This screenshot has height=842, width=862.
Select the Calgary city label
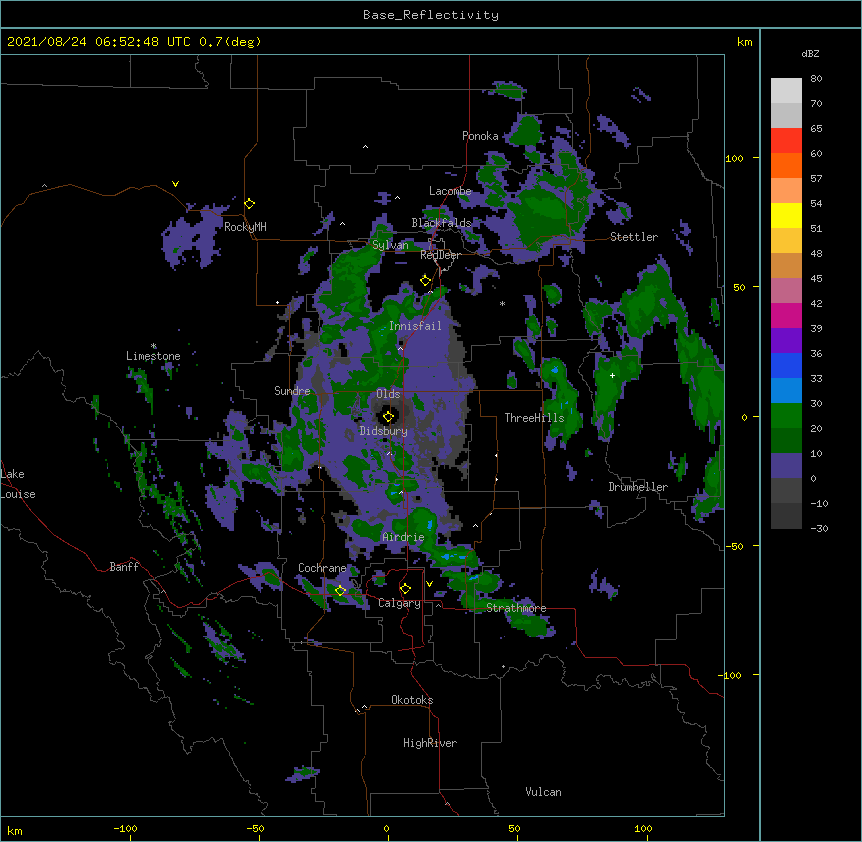click(399, 603)
